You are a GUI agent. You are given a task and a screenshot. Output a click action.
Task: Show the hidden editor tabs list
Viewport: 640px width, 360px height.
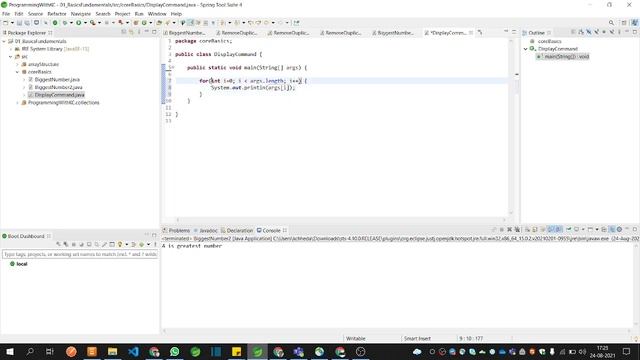click(480, 33)
